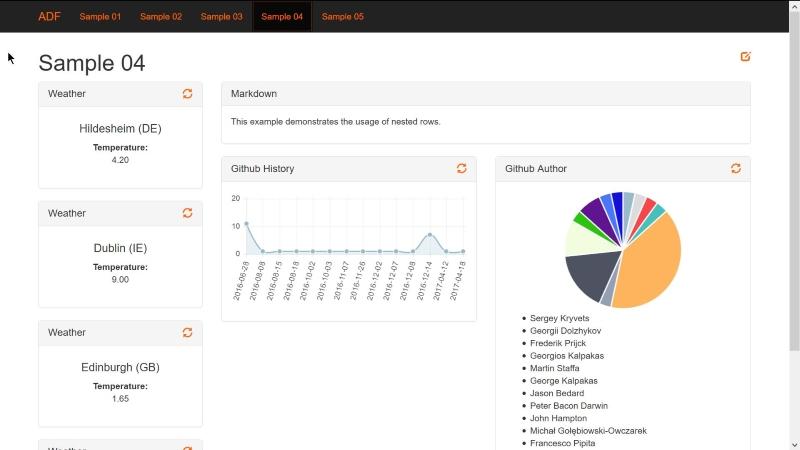
Task: Reload the Dublin weather widget
Action: point(187,213)
